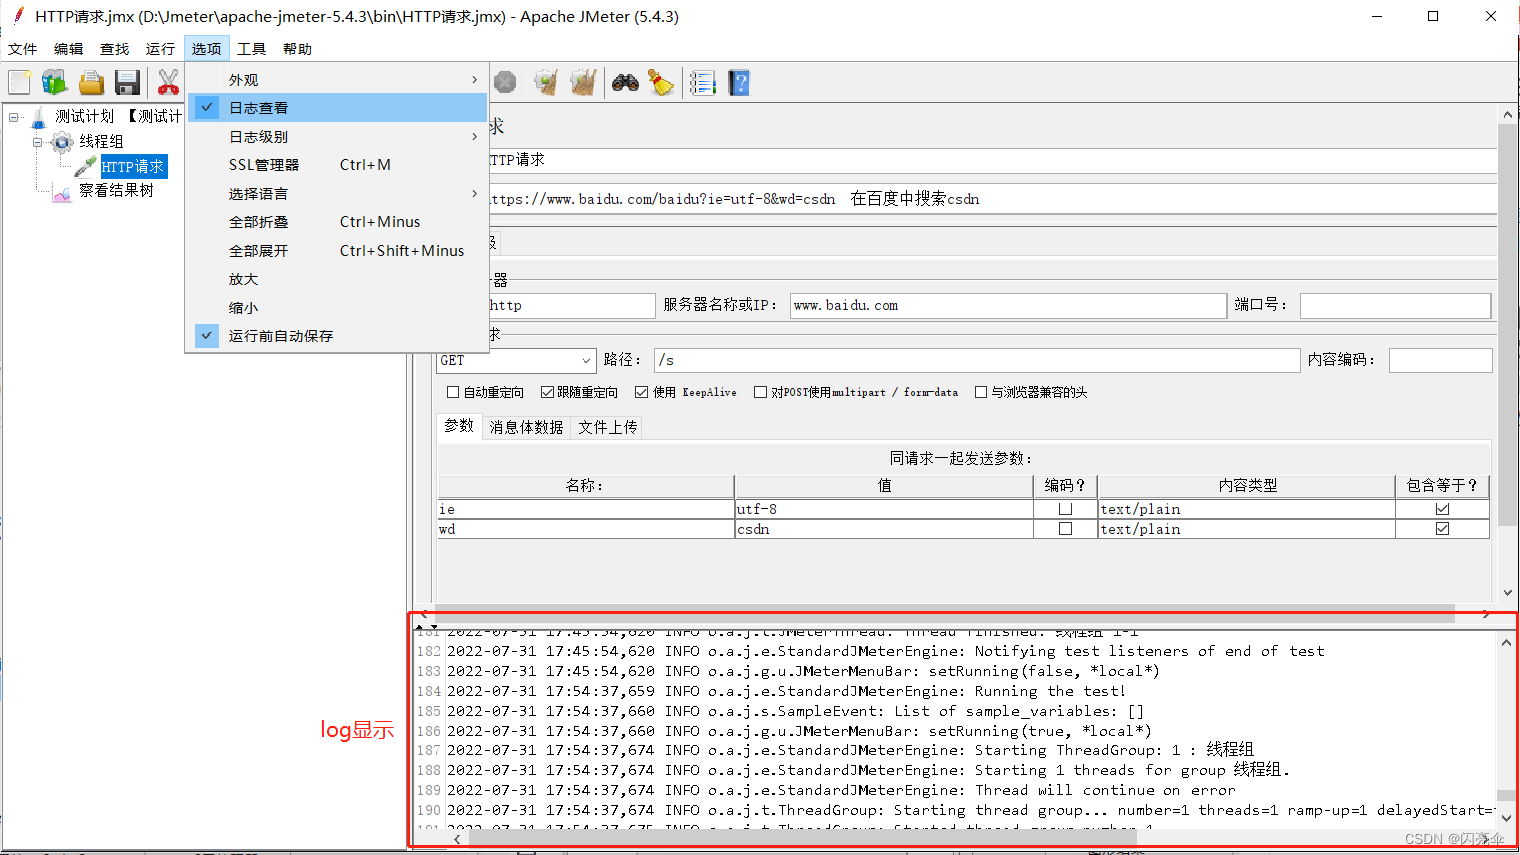The image size is (1520, 855).
Task: Click the grey Shutdown stop icon
Action: point(506,82)
